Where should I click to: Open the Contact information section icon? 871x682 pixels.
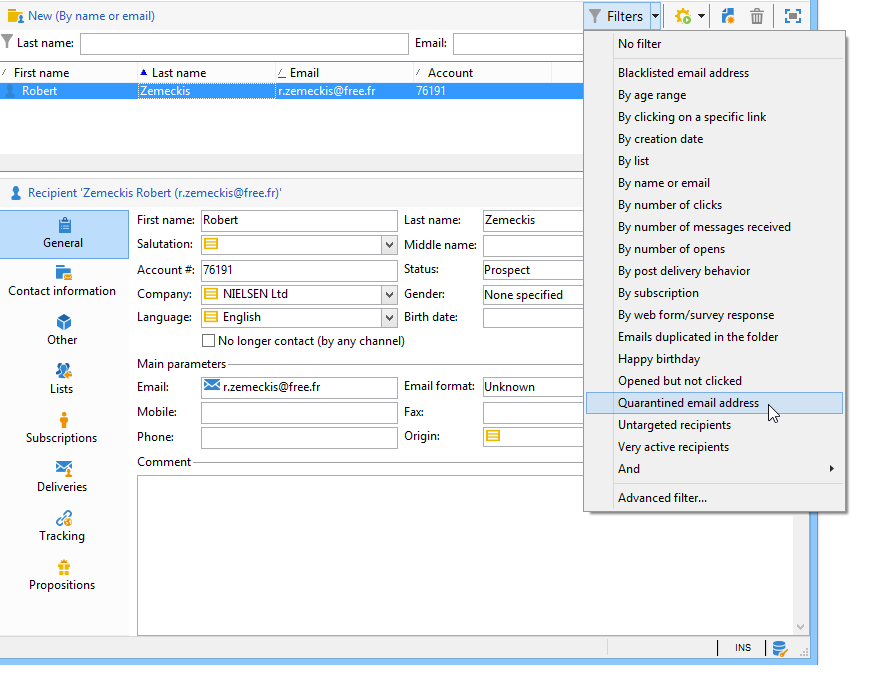pos(63,273)
